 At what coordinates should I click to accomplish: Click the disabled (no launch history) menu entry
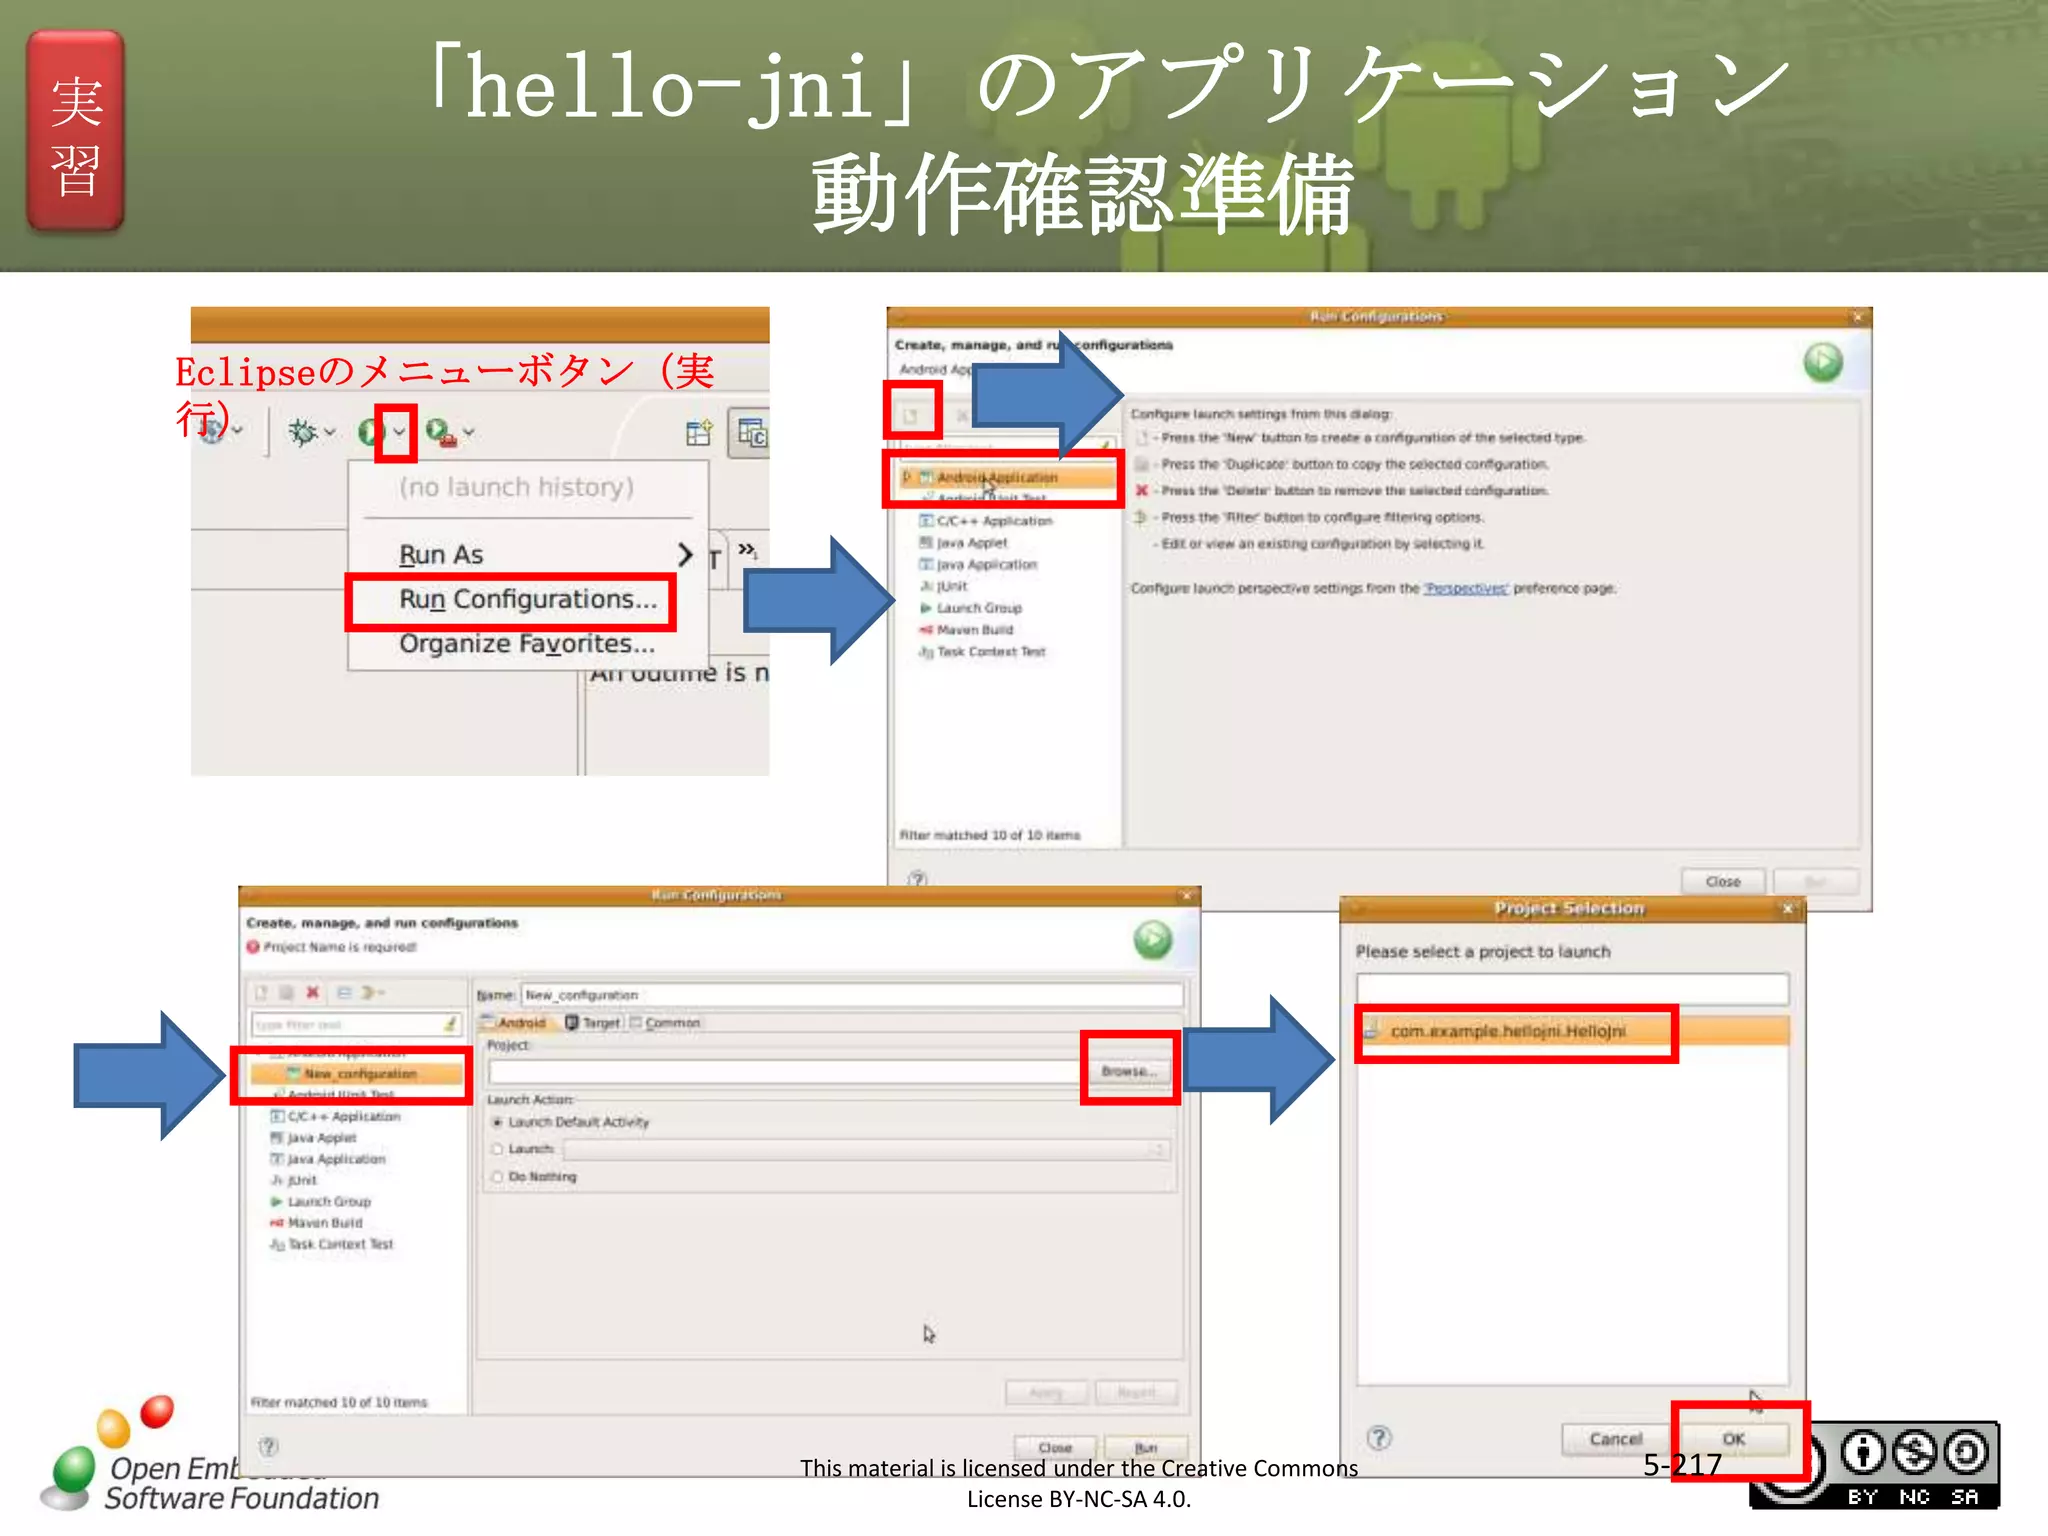click(x=517, y=487)
